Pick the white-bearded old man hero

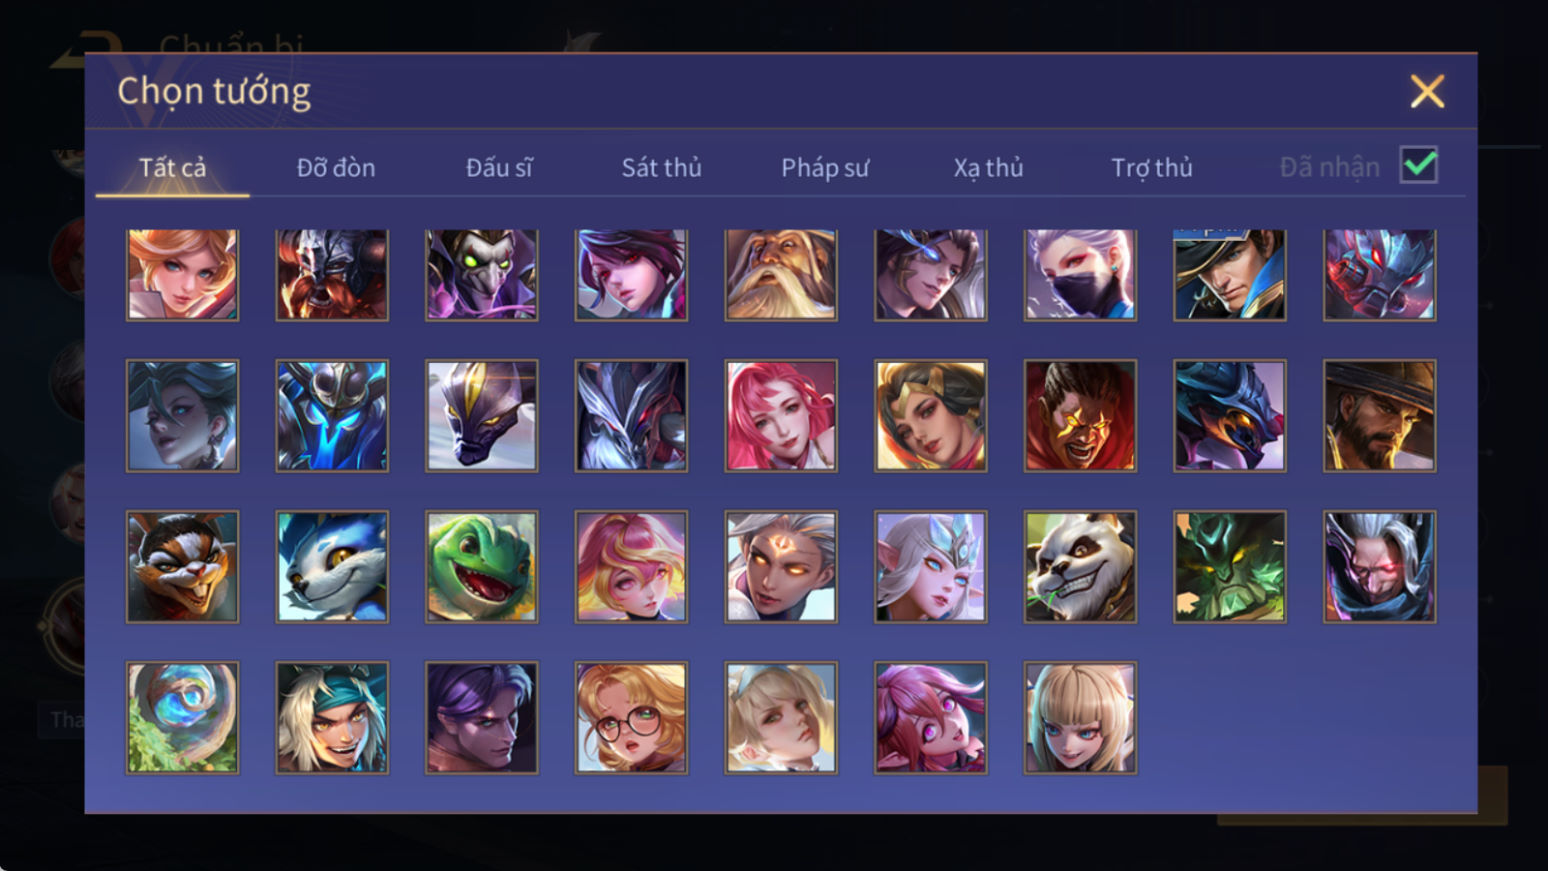tap(781, 275)
